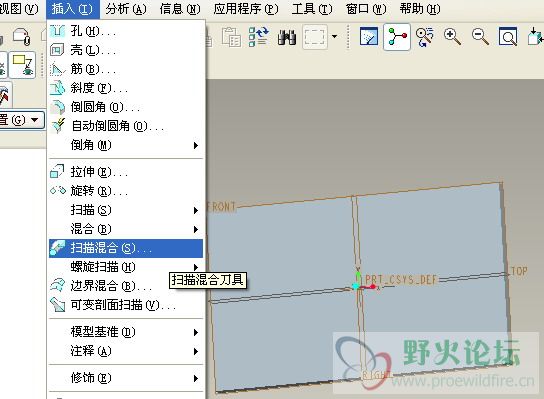Expand the 倒角(M) submenu
Viewport: 544px width, 399px height.
coord(126,145)
